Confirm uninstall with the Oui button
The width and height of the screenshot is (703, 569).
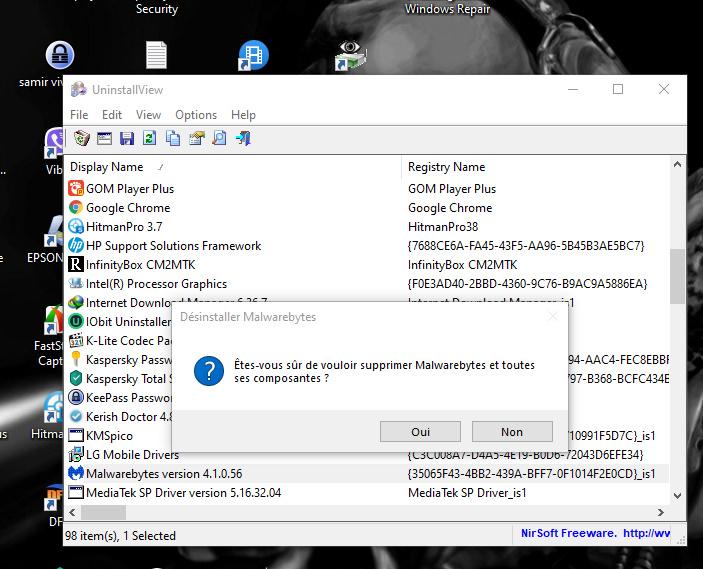[420, 431]
